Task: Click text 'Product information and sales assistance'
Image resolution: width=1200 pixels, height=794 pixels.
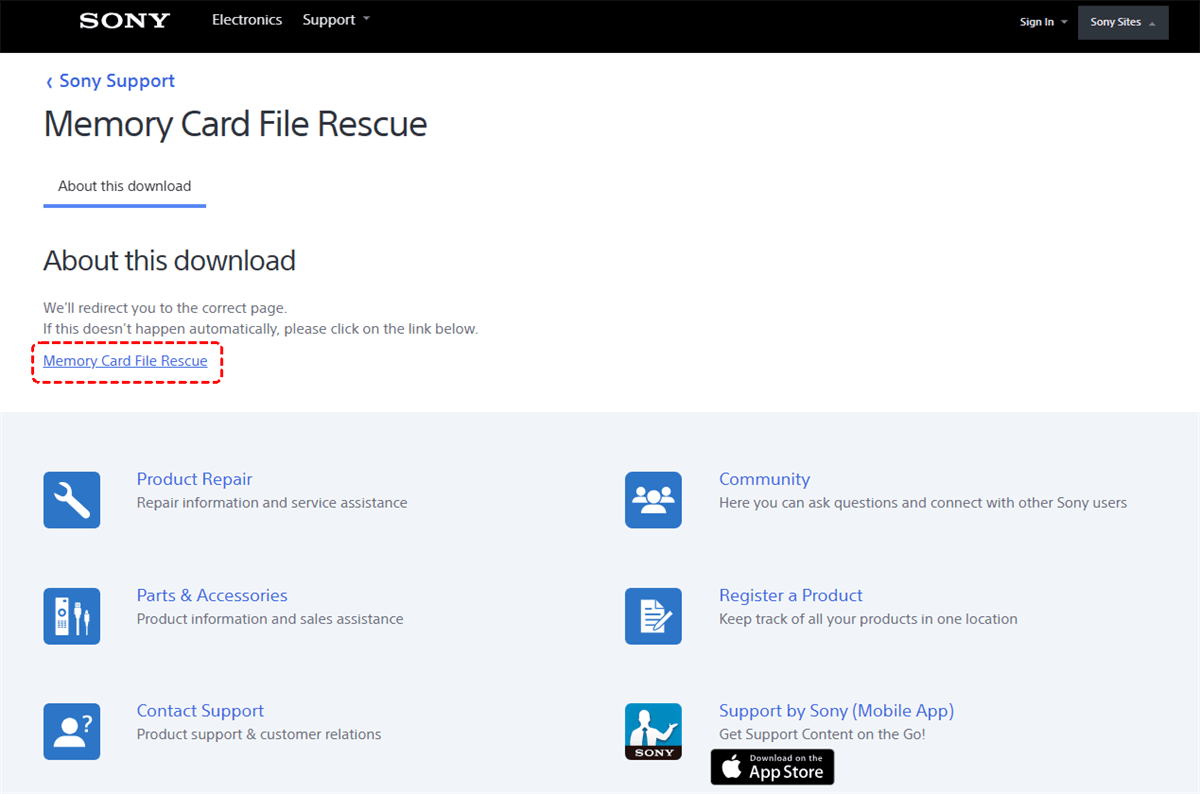Action: coord(270,619)
